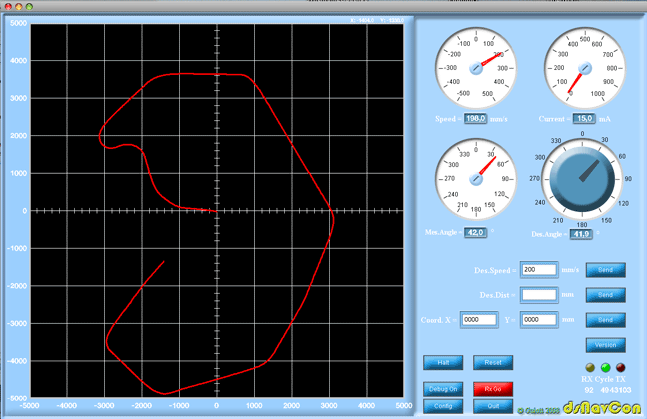Click the Current gauge dial
This screenshot has height=419, width=647.
[584, 68]
